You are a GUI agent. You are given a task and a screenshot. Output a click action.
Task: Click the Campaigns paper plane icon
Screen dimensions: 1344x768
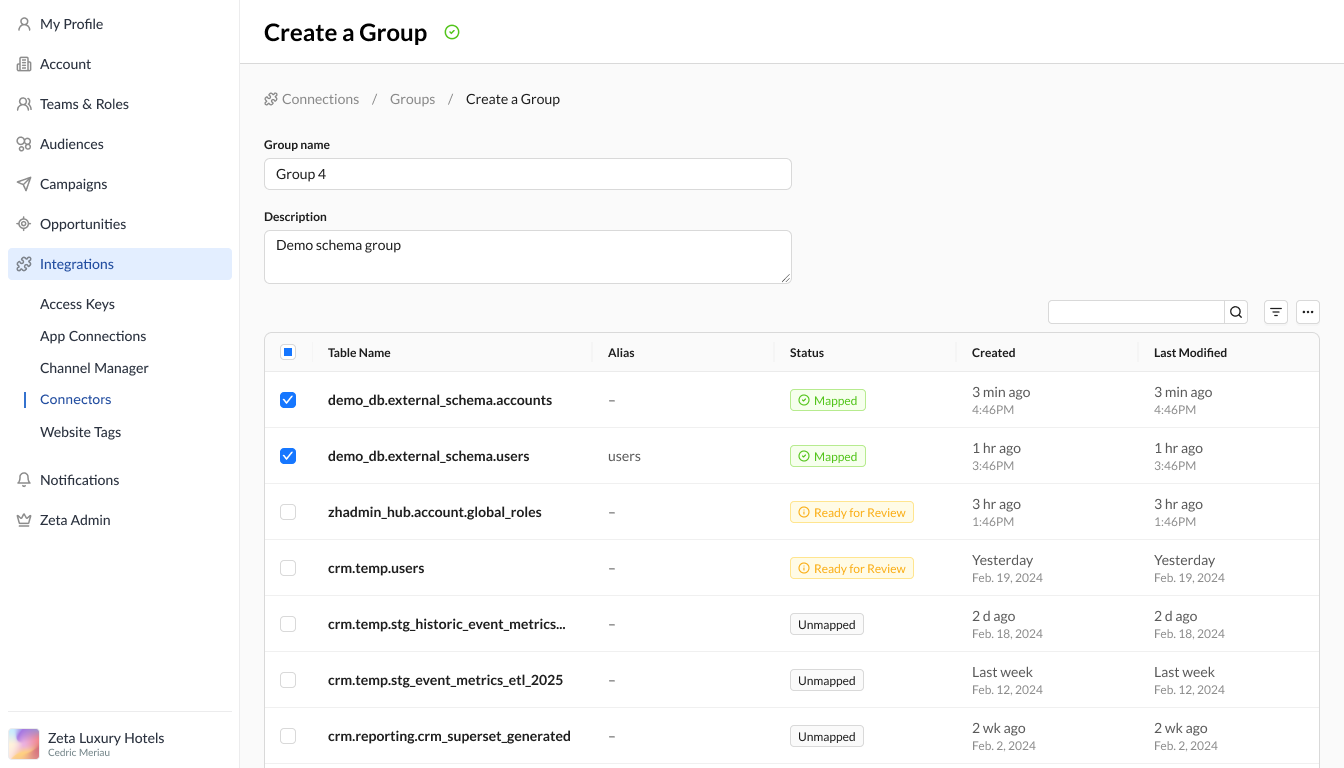(24, 184)
